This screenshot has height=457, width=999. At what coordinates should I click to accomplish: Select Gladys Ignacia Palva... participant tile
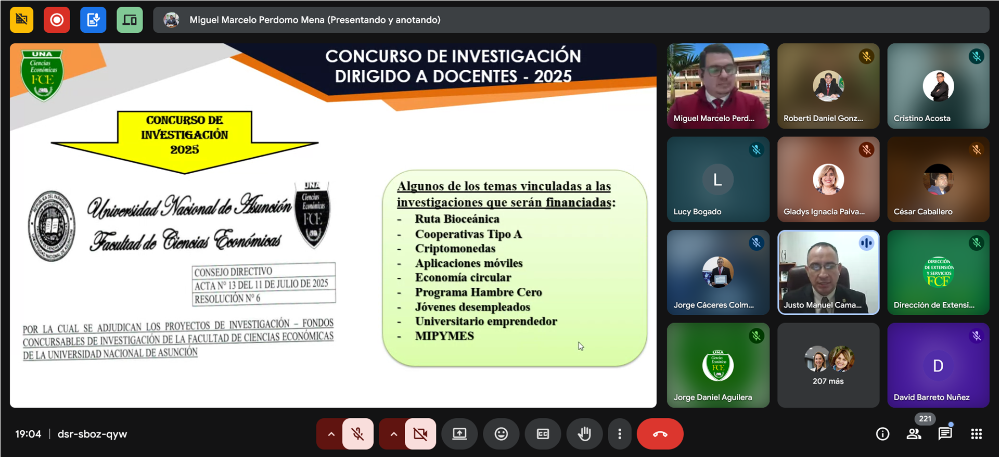coord(828,179)
